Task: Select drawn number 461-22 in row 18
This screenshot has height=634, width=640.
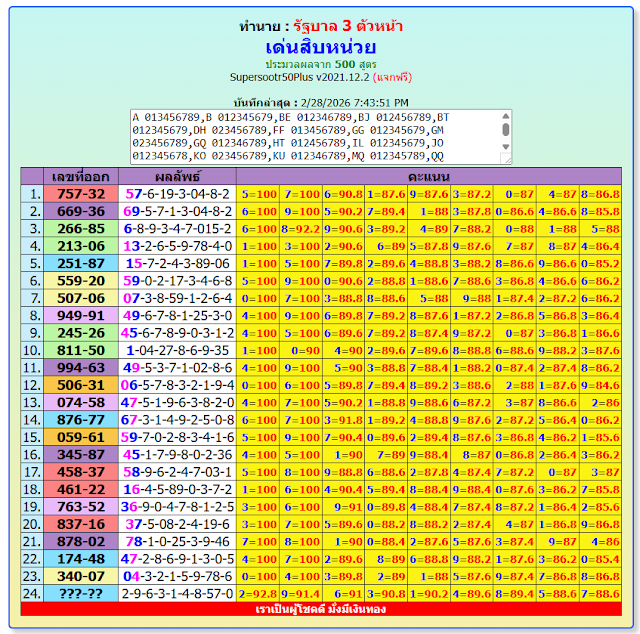Action: 81,489
